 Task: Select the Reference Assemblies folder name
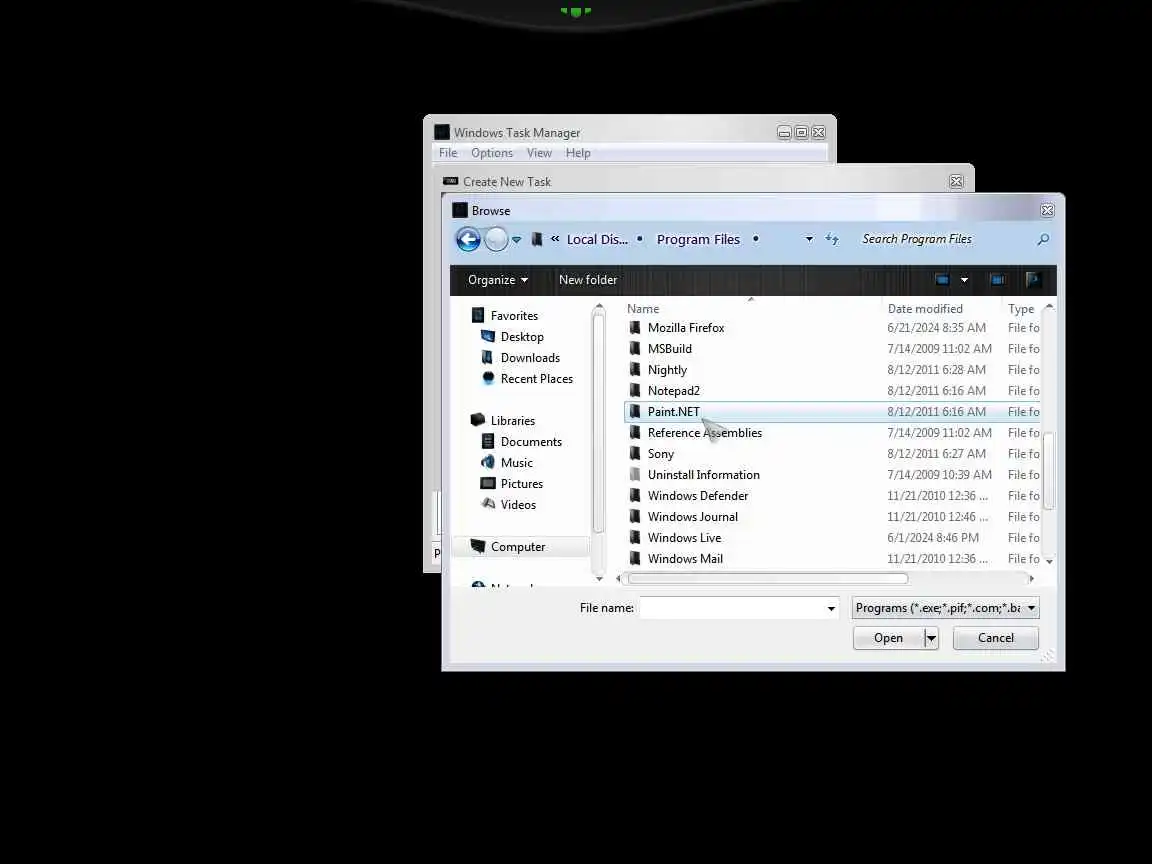(x=705, y=433)
